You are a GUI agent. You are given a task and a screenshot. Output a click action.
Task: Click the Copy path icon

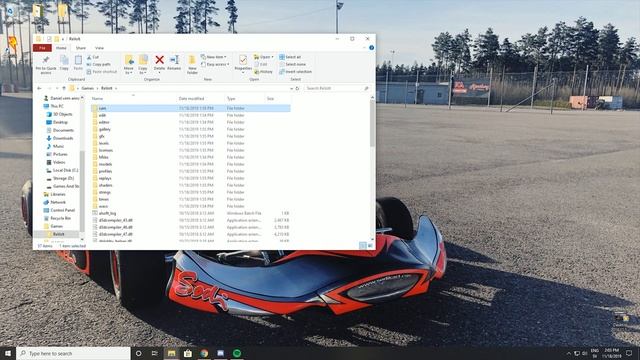click(89, 64)
